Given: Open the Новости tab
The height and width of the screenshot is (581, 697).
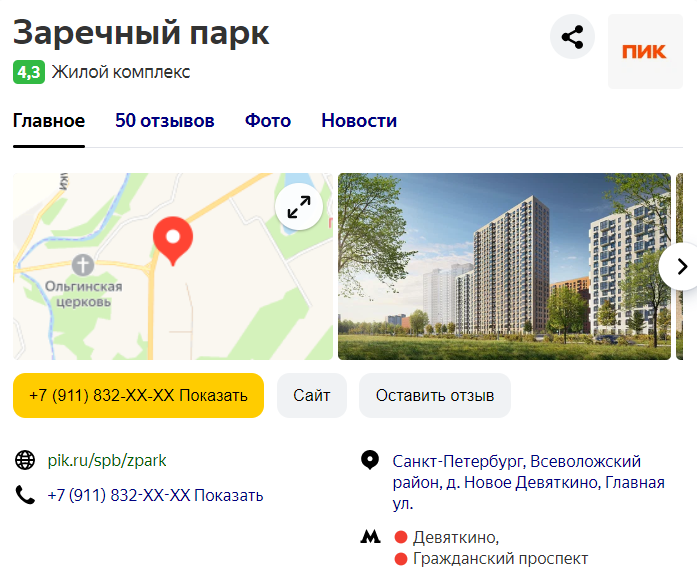Looking at the screenshot, I should point(359,121).
